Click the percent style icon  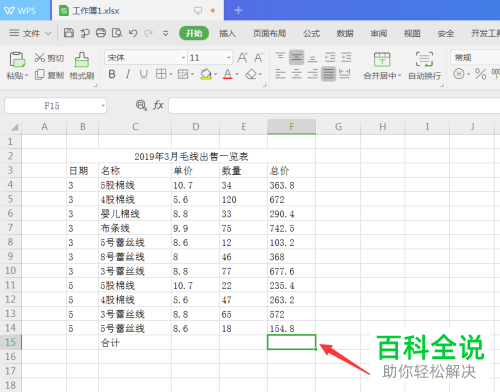tap(480, 74)
